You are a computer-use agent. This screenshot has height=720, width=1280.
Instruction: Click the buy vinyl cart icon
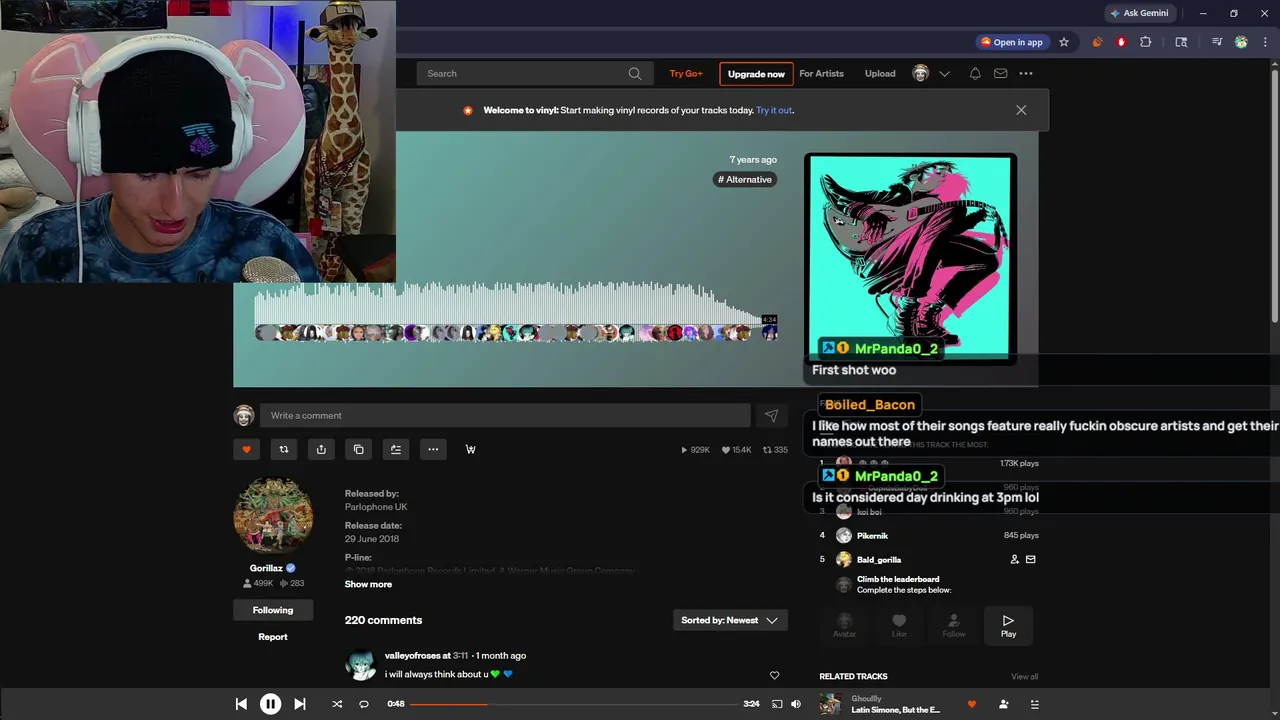(470, 450)
